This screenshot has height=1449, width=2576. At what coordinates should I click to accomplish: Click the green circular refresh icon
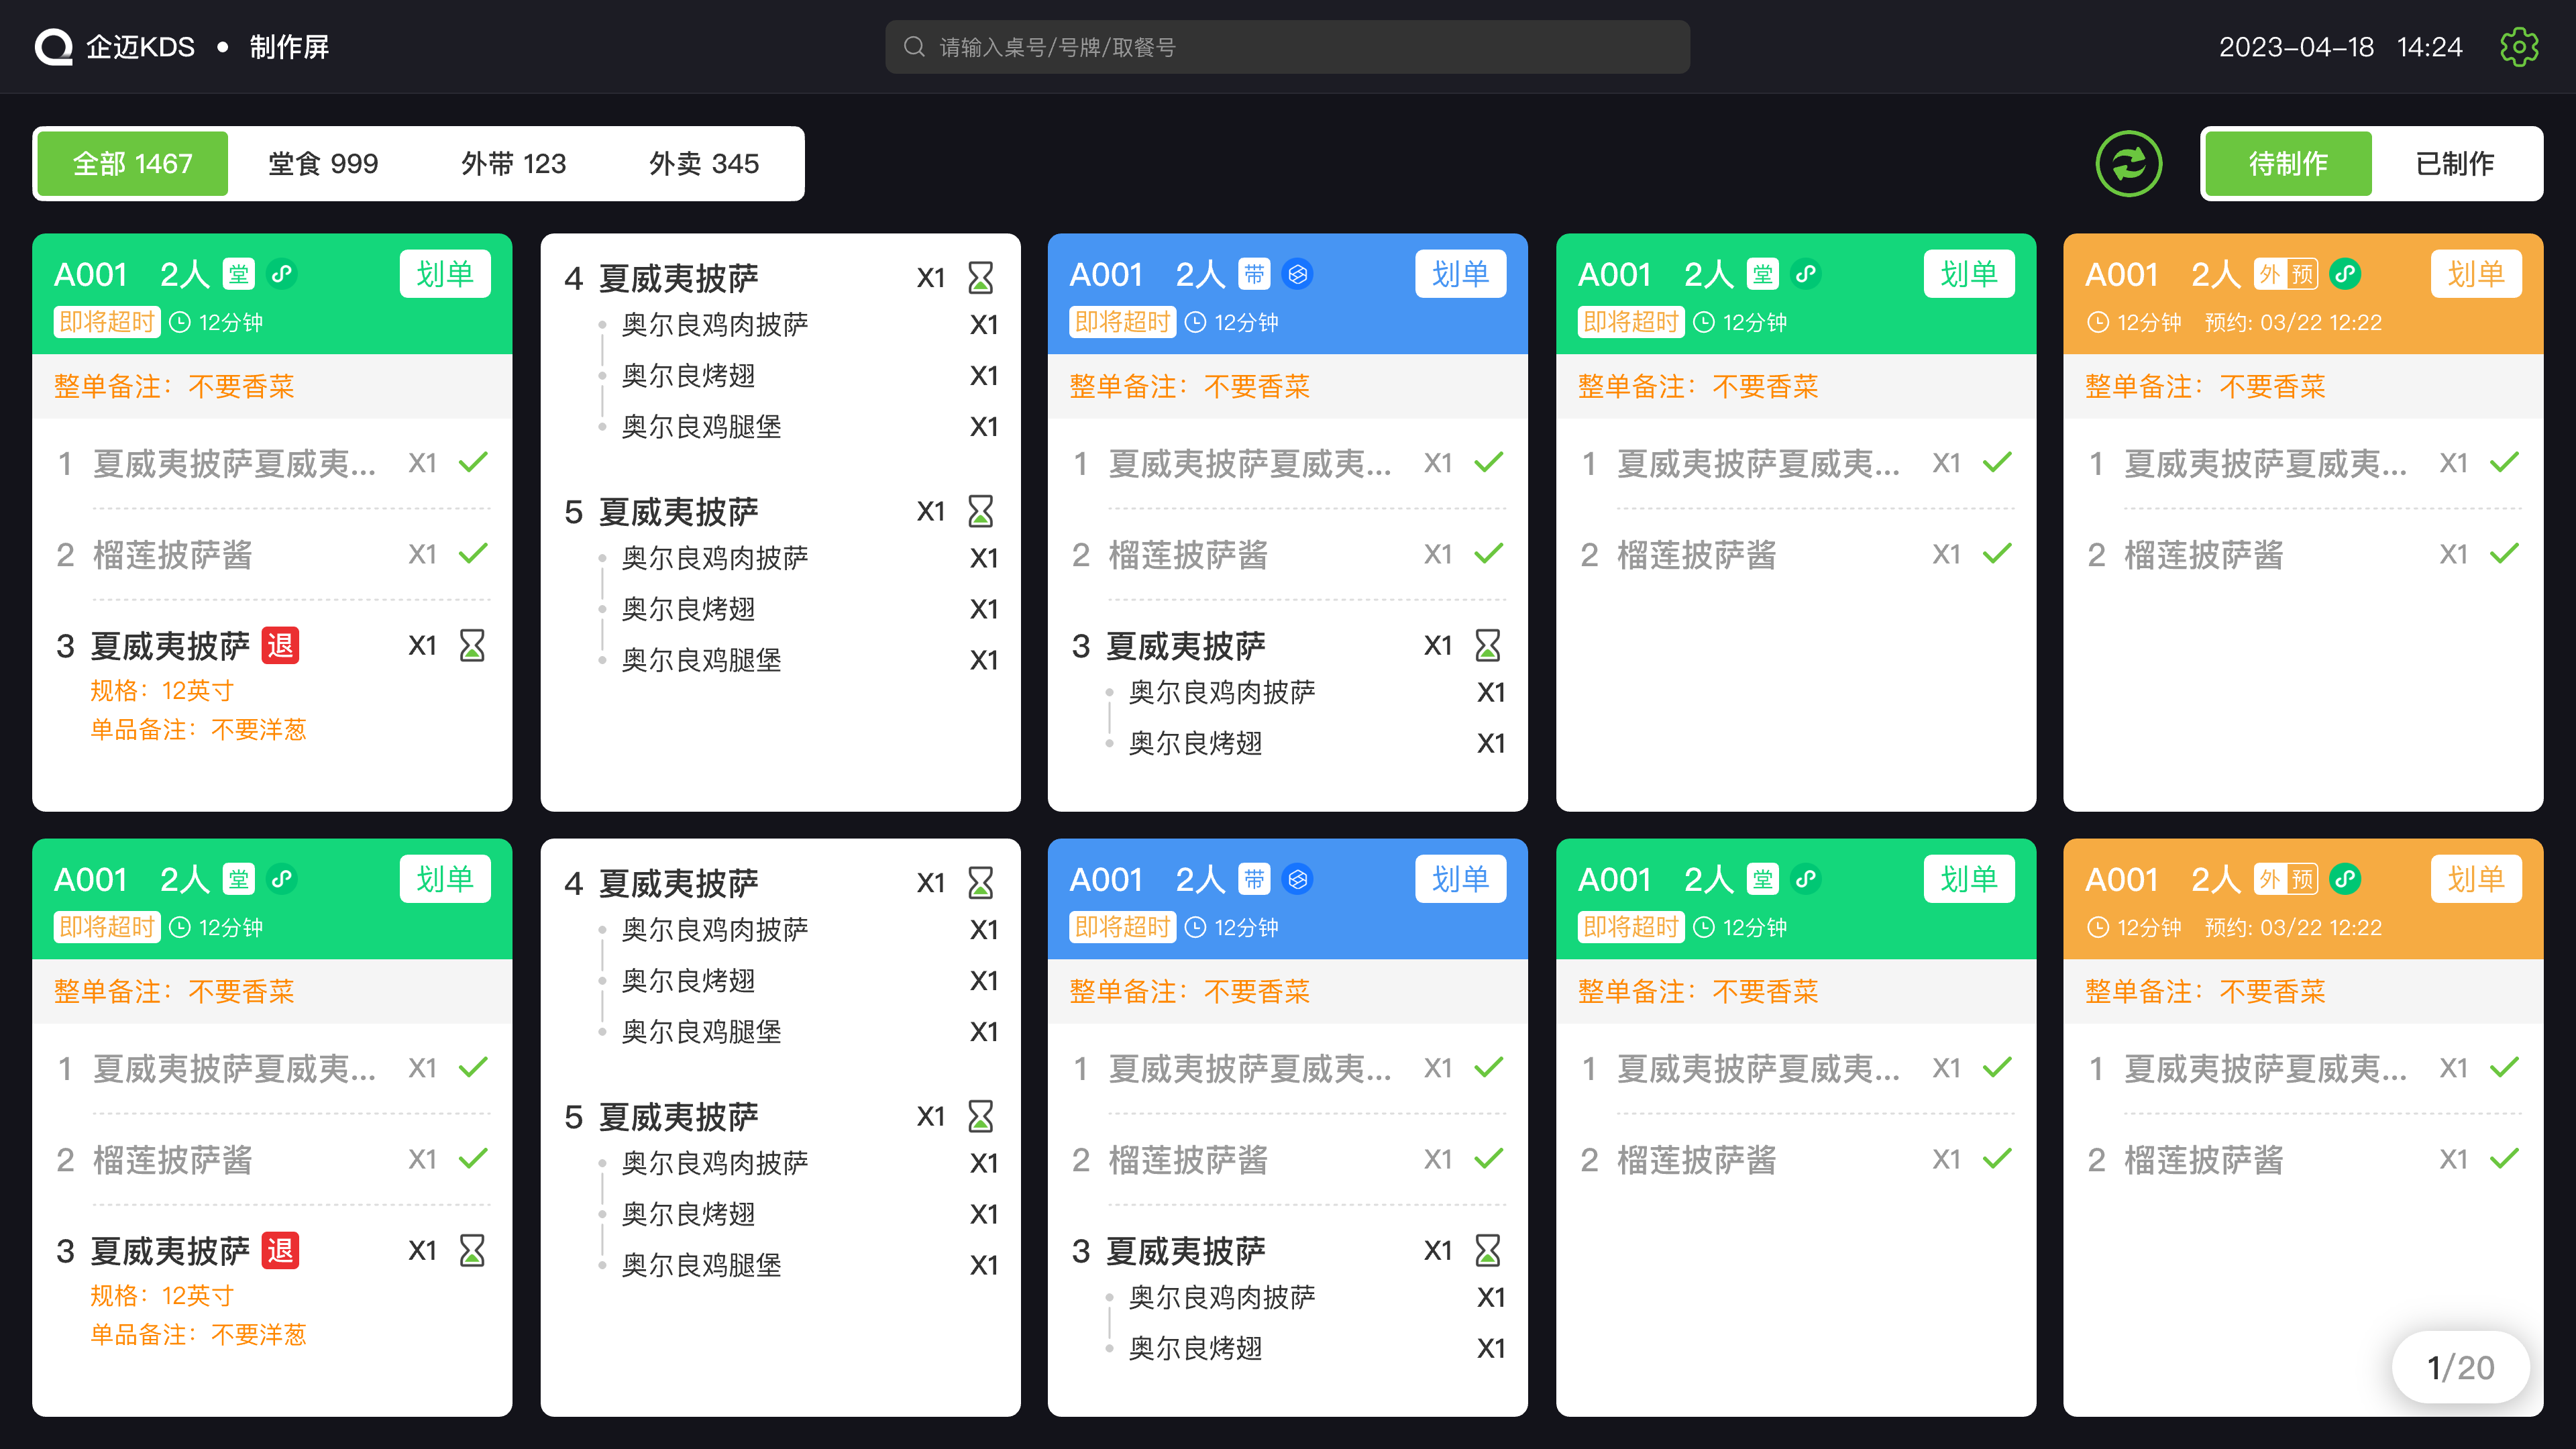(2128, 163)
